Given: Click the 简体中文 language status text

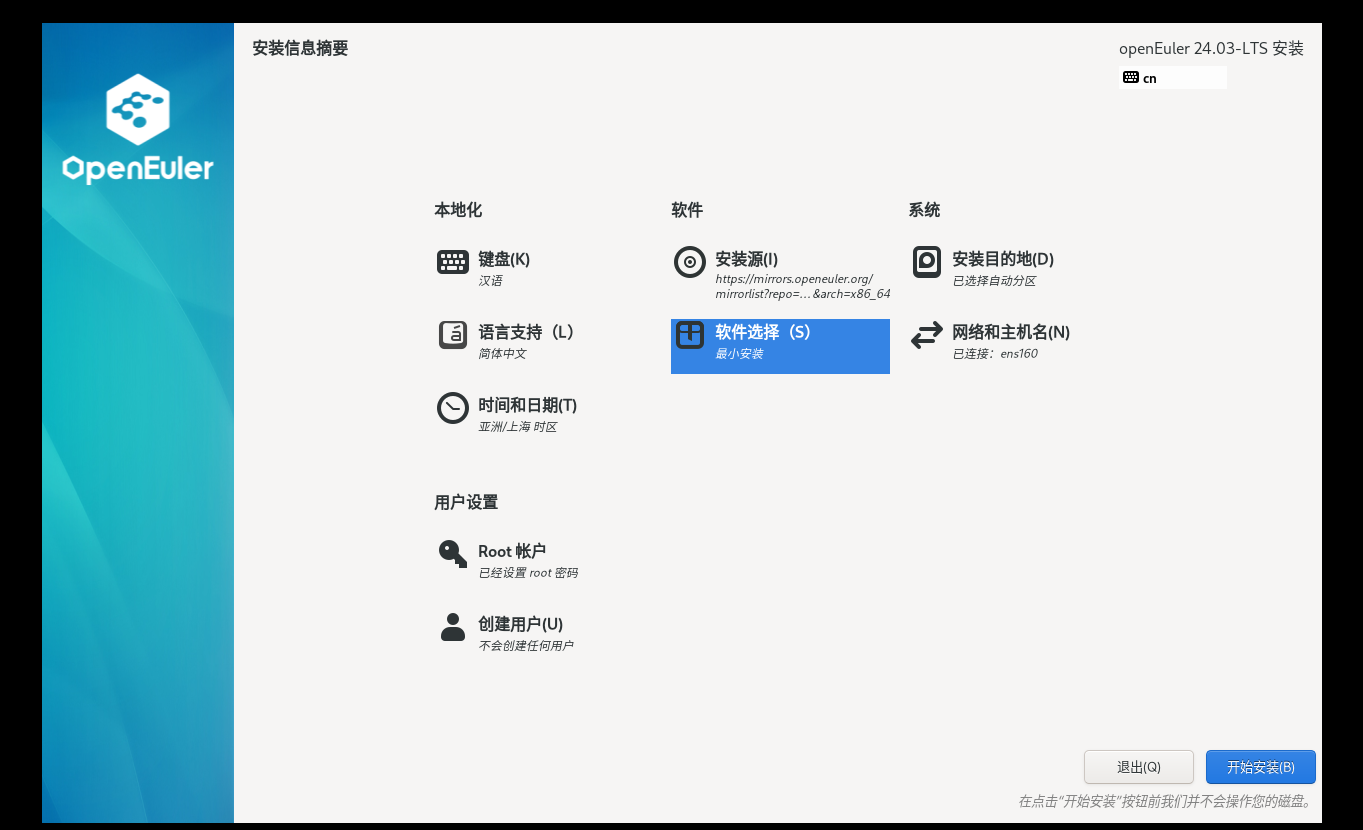Looking at the screenshot, I should [502, 354].
